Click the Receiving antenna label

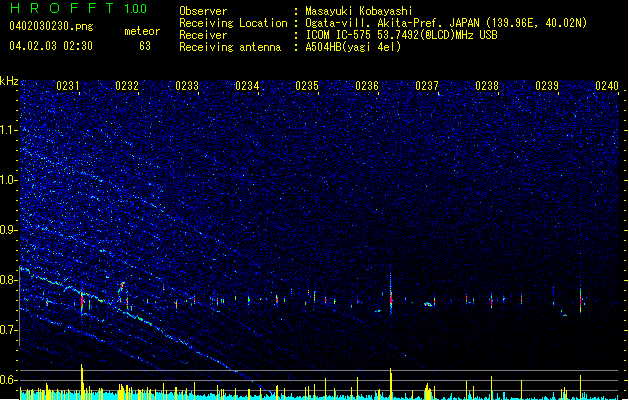click(x=230, y=47)
